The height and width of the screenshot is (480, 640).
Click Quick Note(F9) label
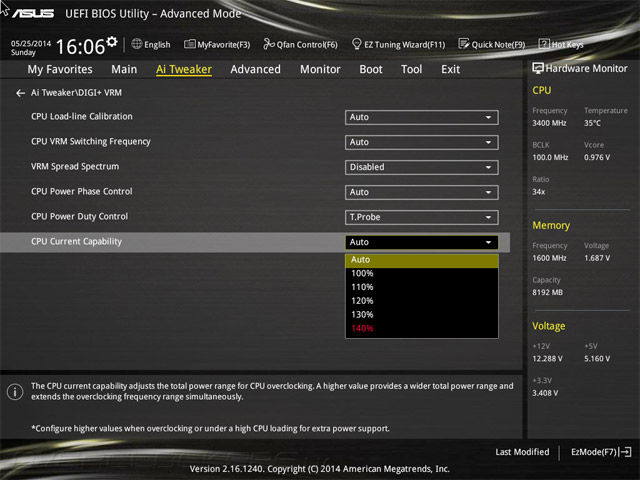(498, 44)
